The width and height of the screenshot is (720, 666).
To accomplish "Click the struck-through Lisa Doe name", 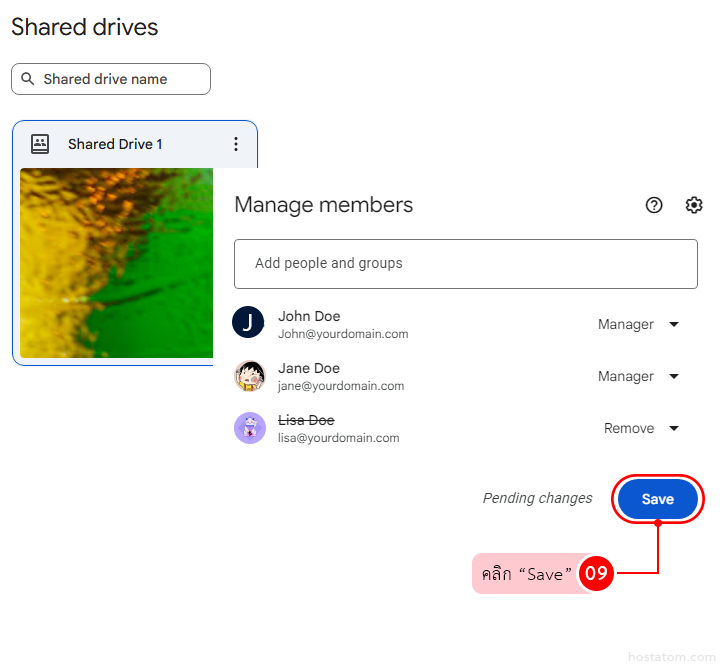I will 306,420.
